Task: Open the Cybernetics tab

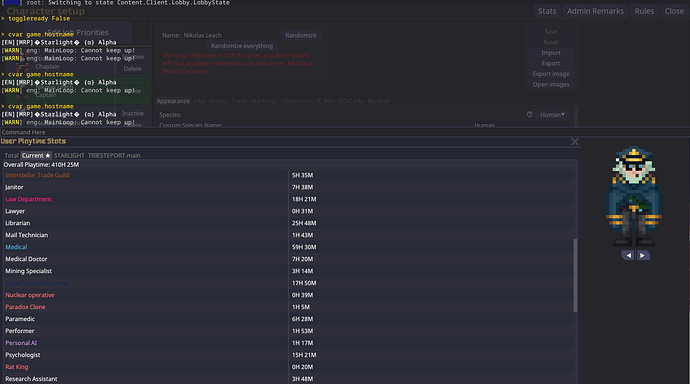Action: (296, 101)
